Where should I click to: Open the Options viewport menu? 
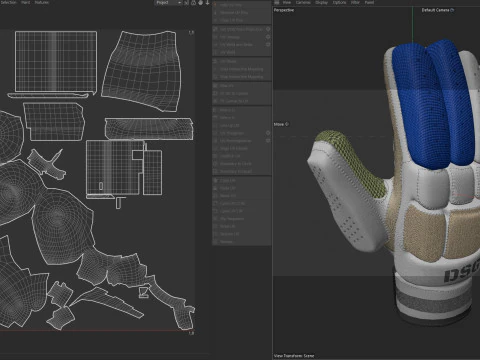click(x=339, y=2)
